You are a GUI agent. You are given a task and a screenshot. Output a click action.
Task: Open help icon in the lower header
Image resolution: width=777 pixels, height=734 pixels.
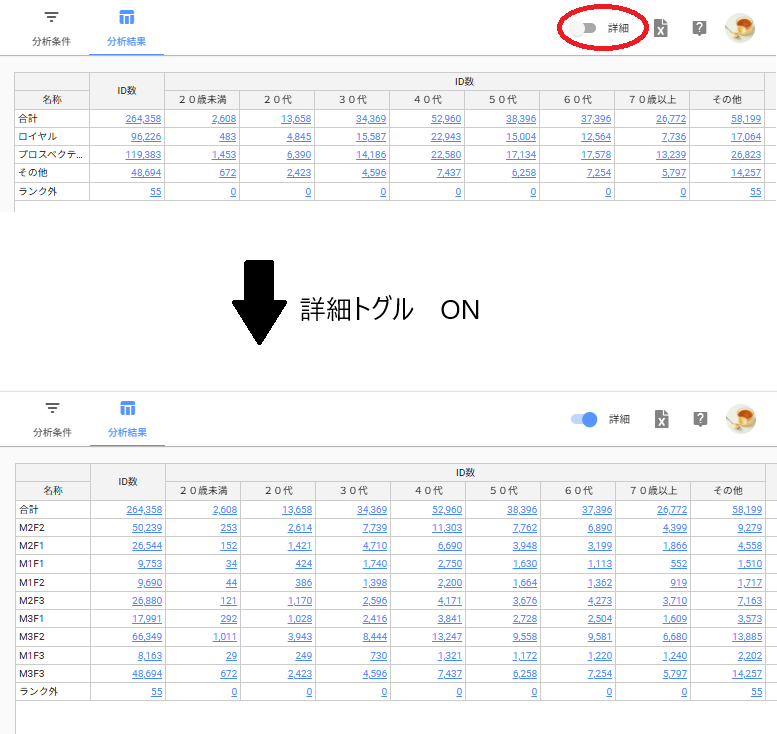coord(700,419)
